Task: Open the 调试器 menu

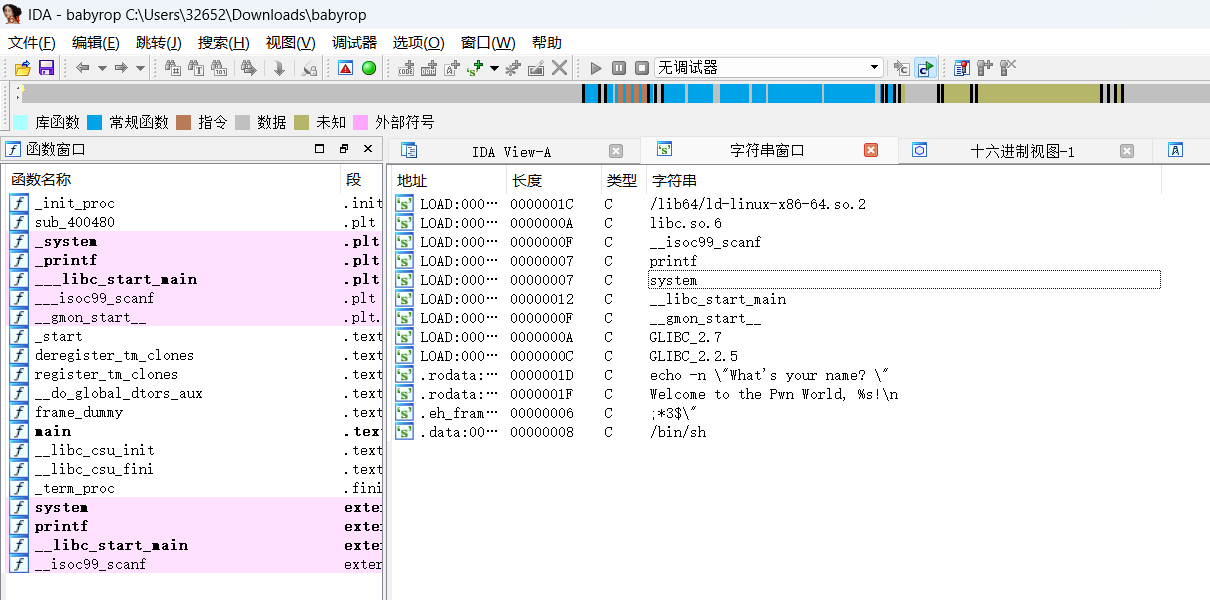Action: [354, 43]
